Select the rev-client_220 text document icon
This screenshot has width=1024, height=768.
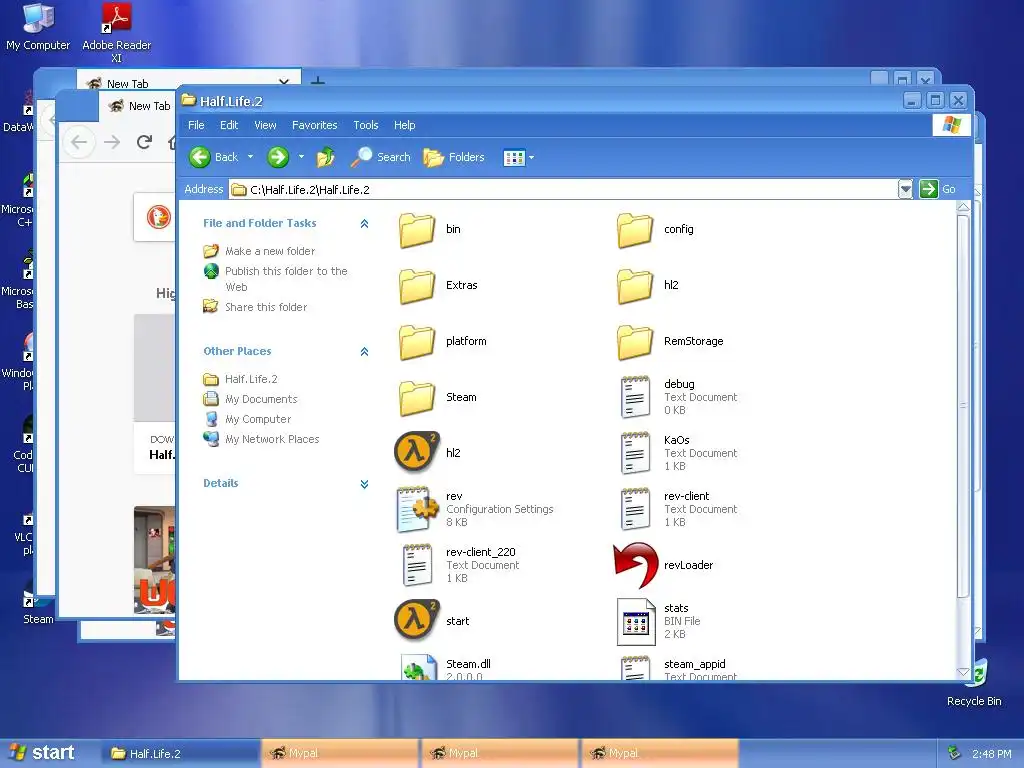point(417,565)
